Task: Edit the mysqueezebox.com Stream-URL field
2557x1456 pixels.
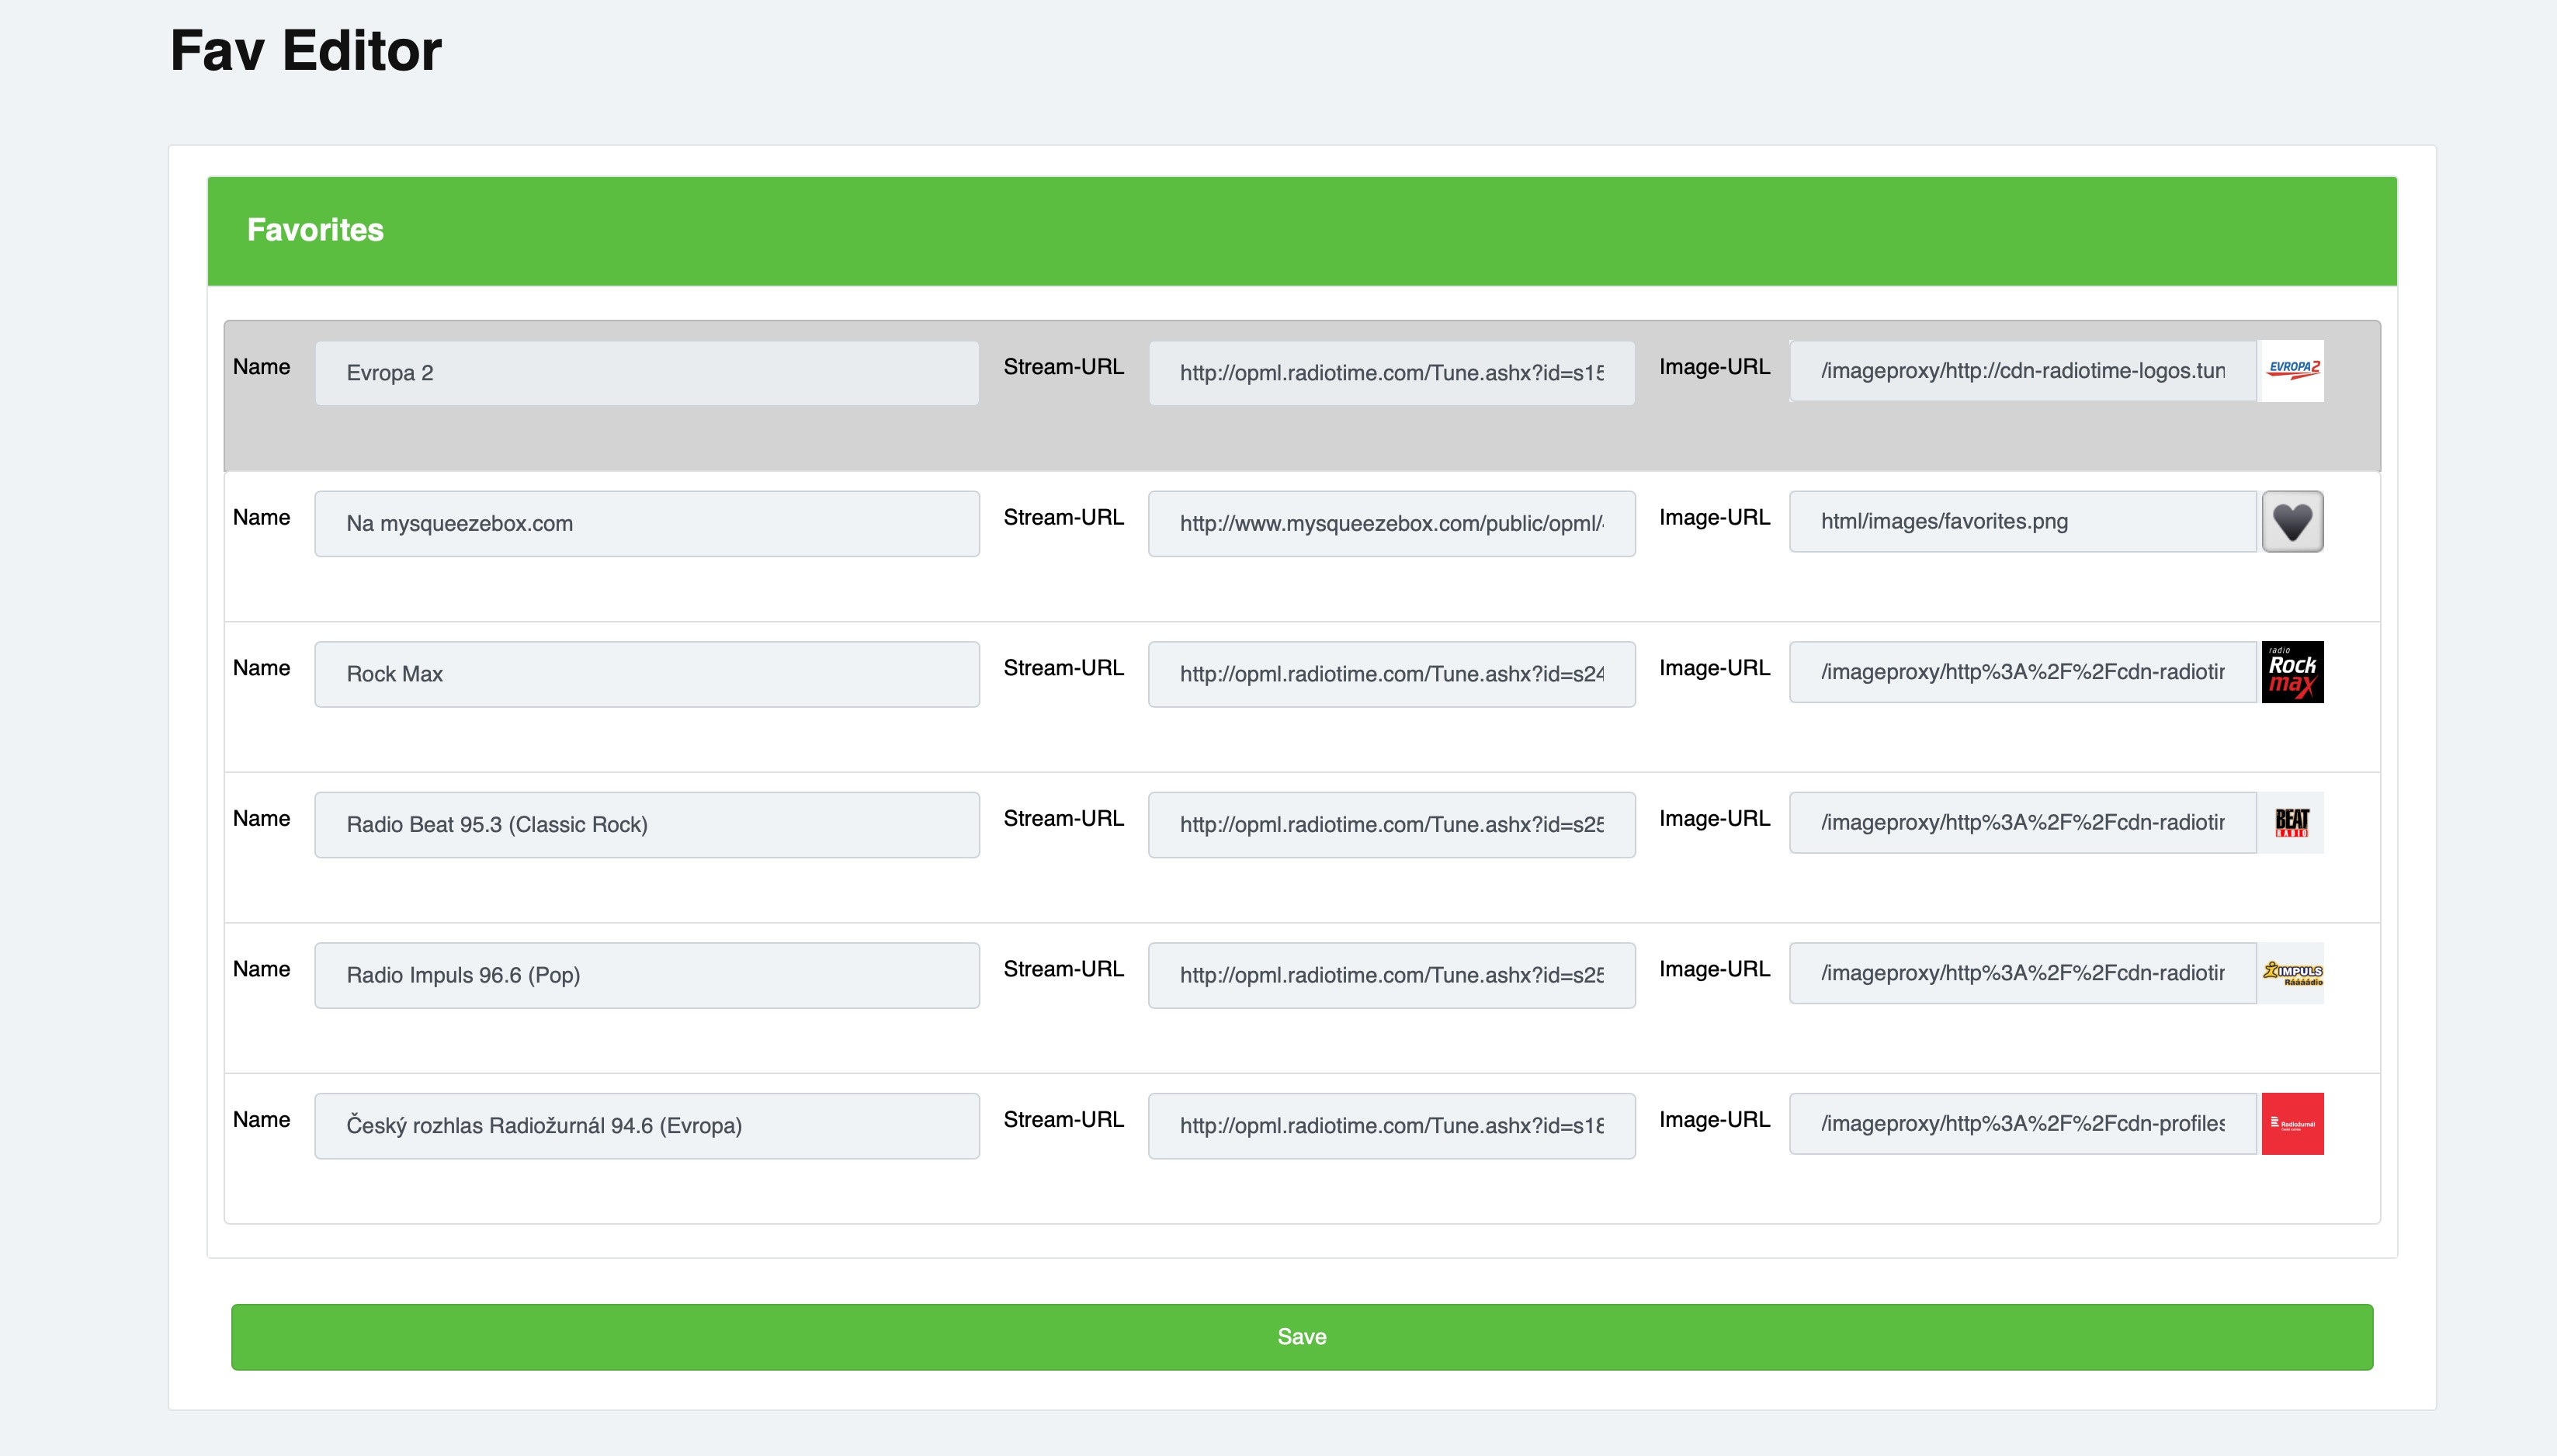Action: pos(1391,523)
